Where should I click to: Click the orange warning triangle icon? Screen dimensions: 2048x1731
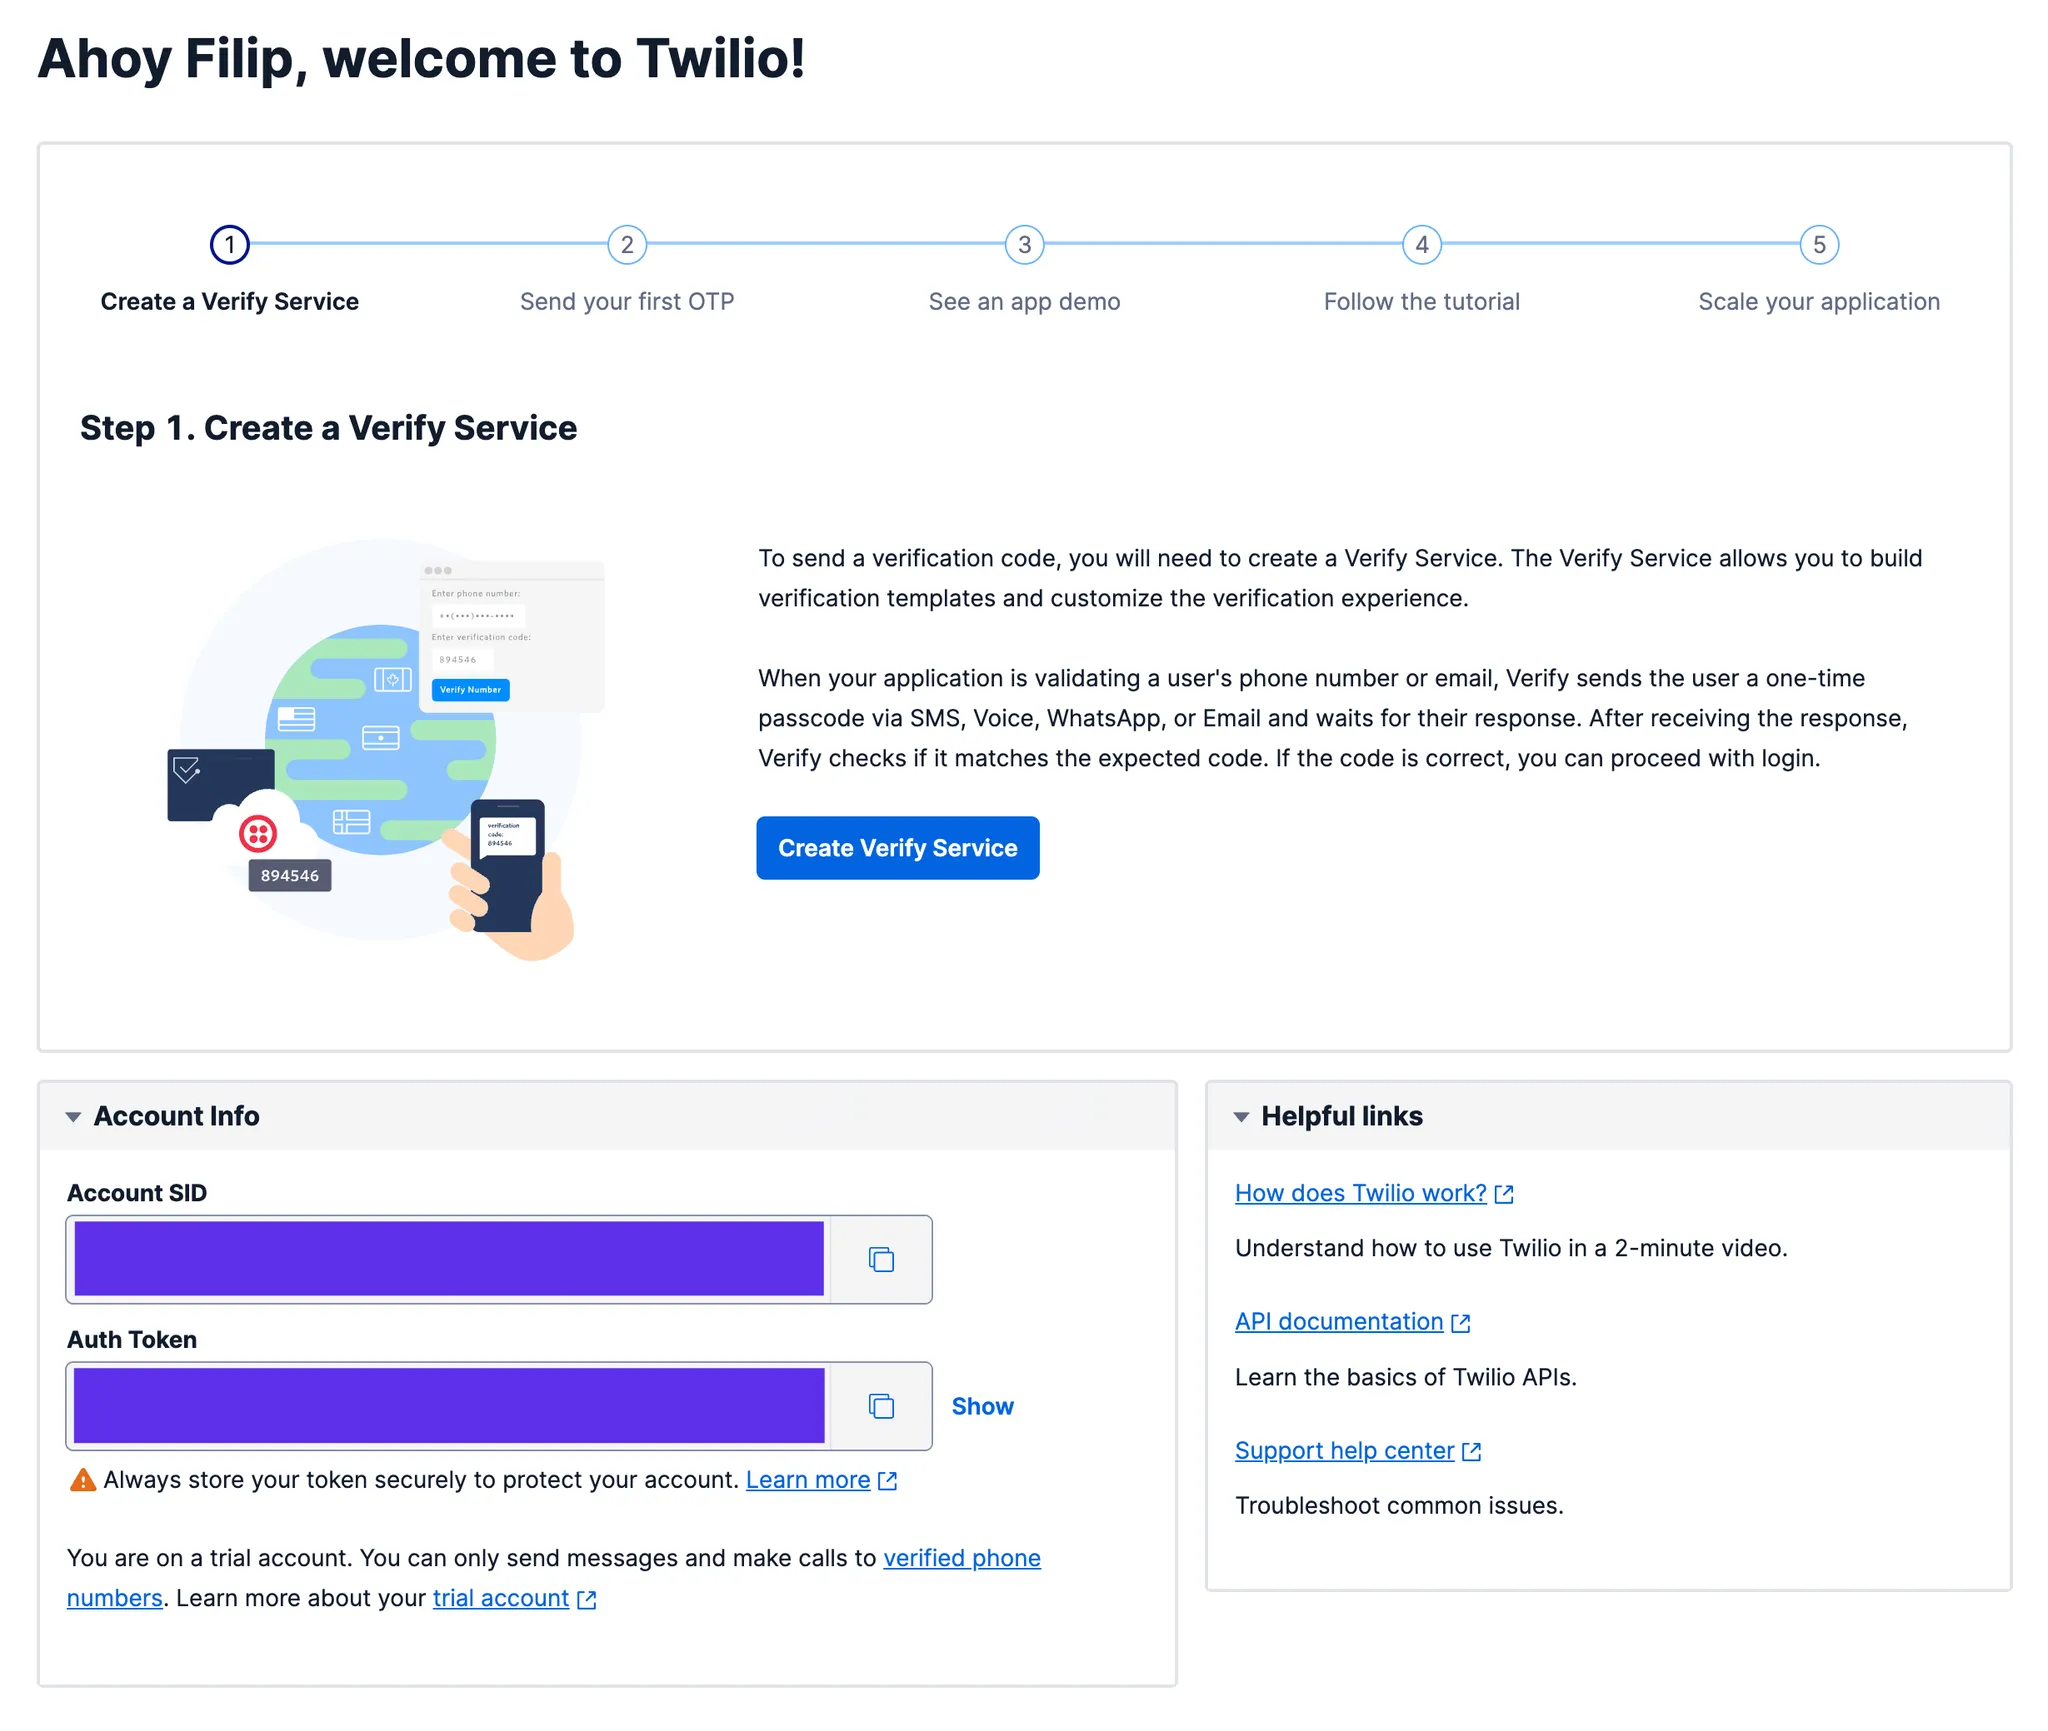tap(82, 1480)
